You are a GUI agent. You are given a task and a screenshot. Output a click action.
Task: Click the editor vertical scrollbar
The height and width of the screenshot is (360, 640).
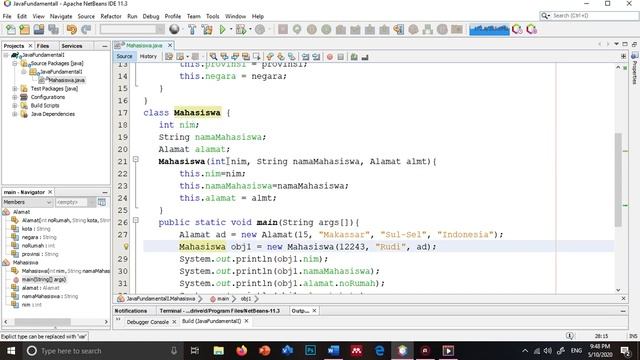[x=618, y=180]
